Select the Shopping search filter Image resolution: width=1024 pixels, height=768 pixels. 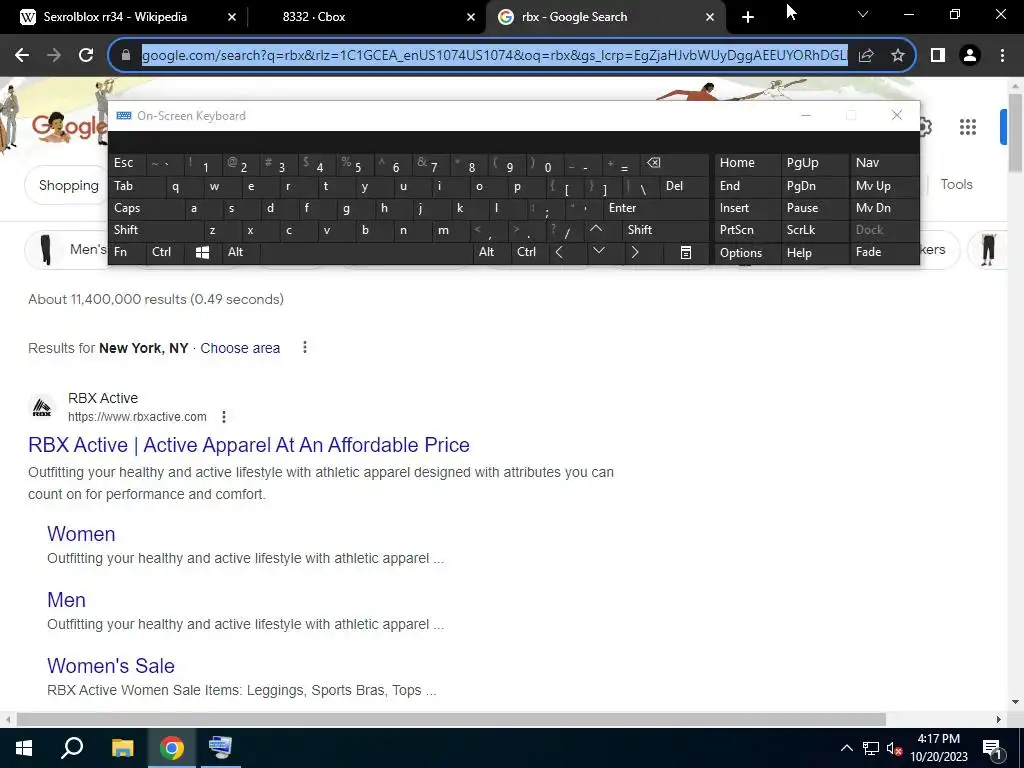point(69,185)
